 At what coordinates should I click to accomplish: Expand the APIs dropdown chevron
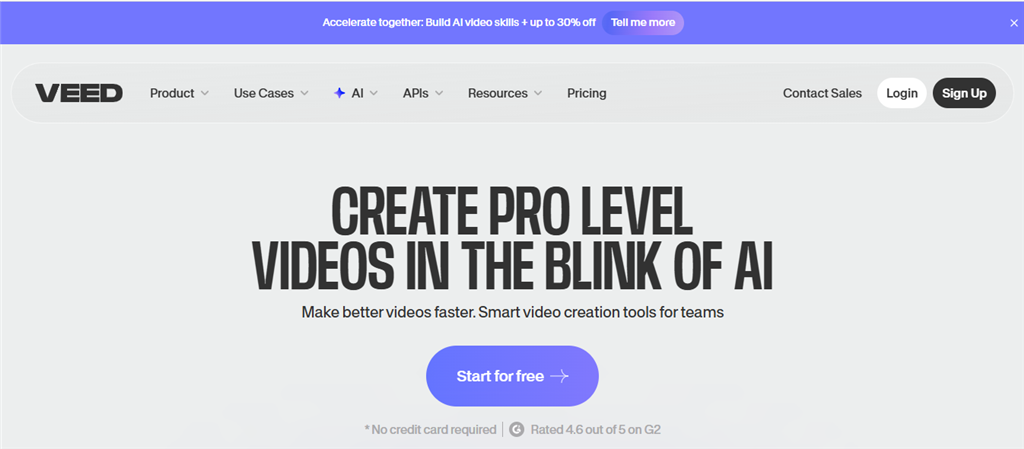coord(439,93)
